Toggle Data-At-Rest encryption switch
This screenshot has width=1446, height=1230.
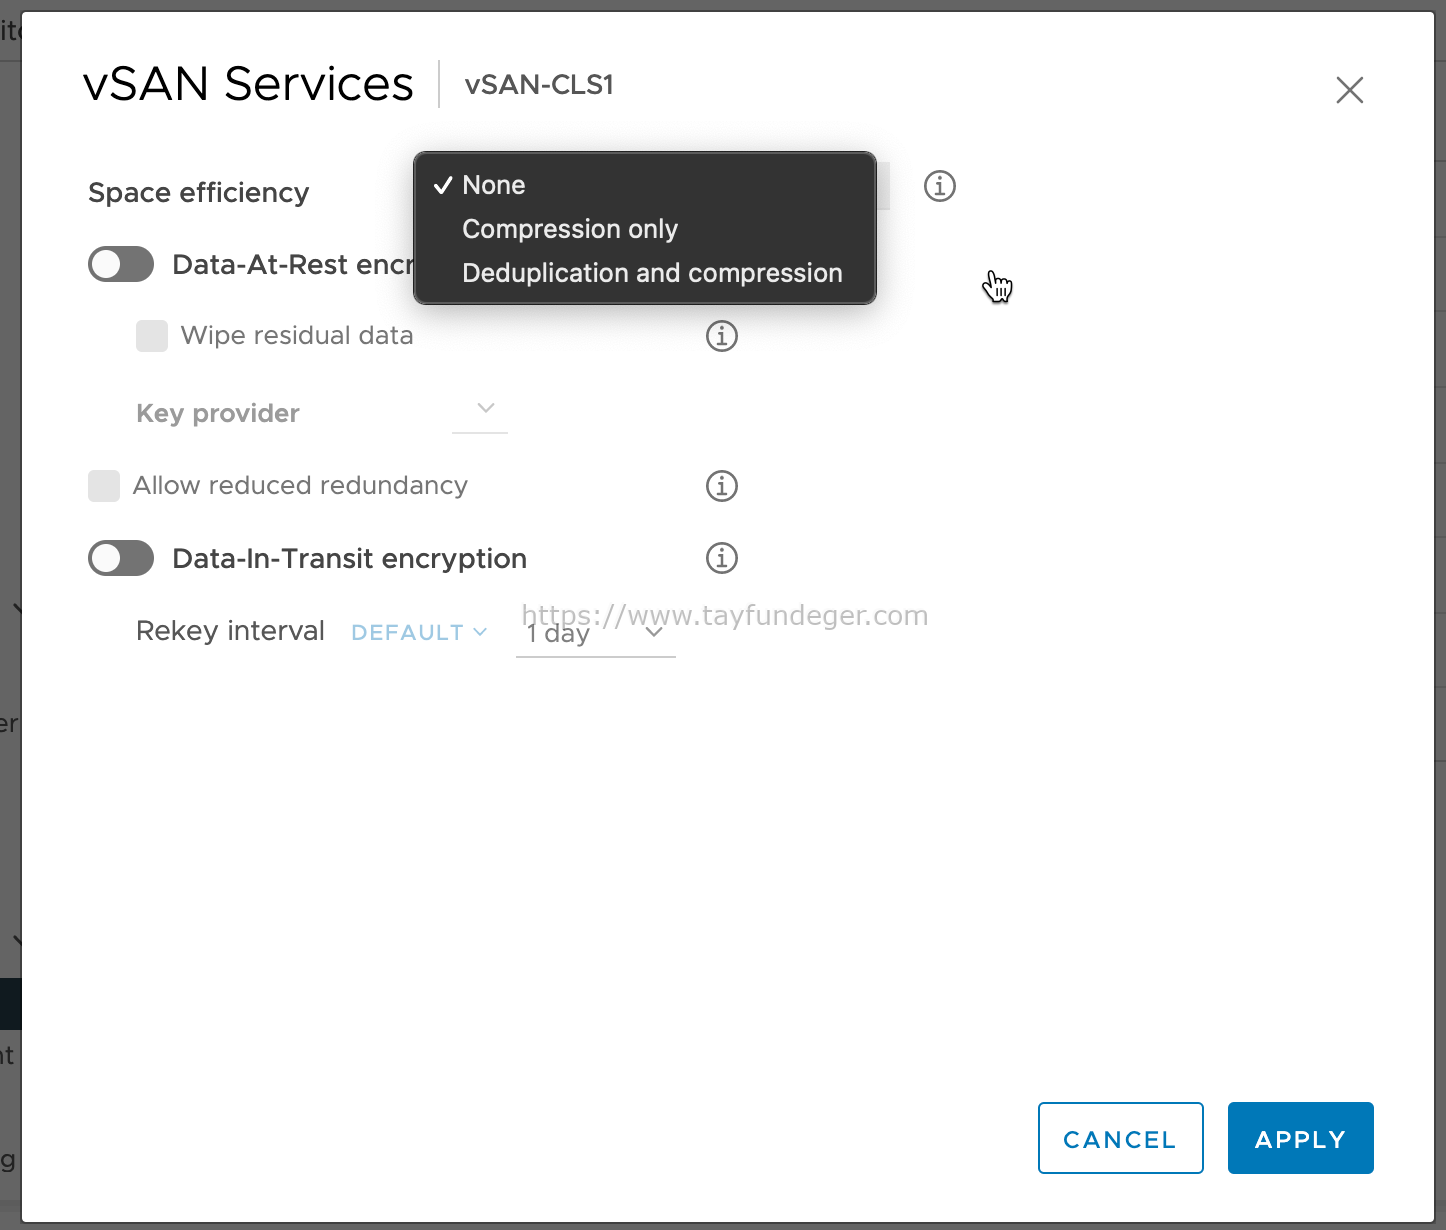click(121, 265)
